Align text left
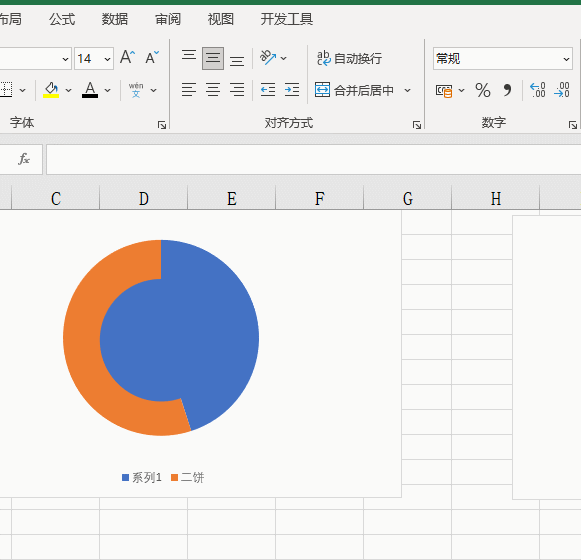The width and height of the screenshot is (581, 560). pos(189,90)
